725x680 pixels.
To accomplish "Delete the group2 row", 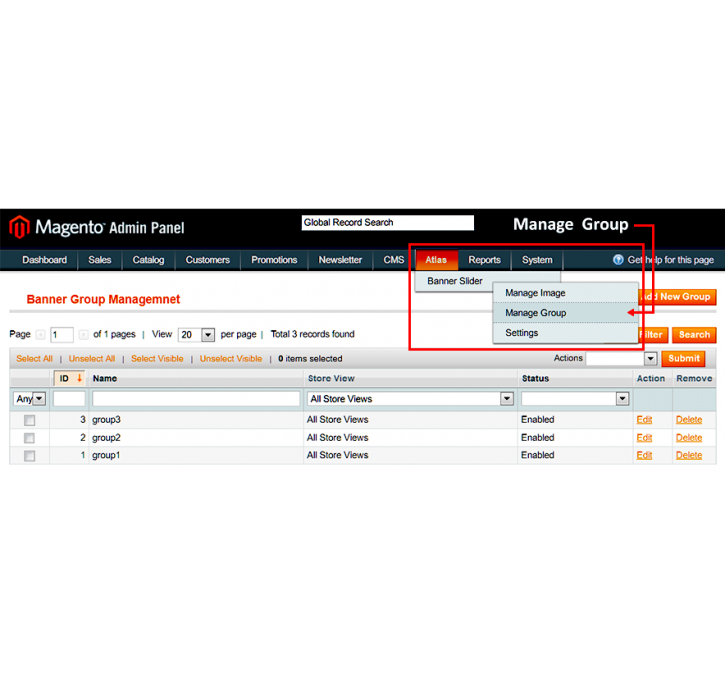I will tap(689, 438).
